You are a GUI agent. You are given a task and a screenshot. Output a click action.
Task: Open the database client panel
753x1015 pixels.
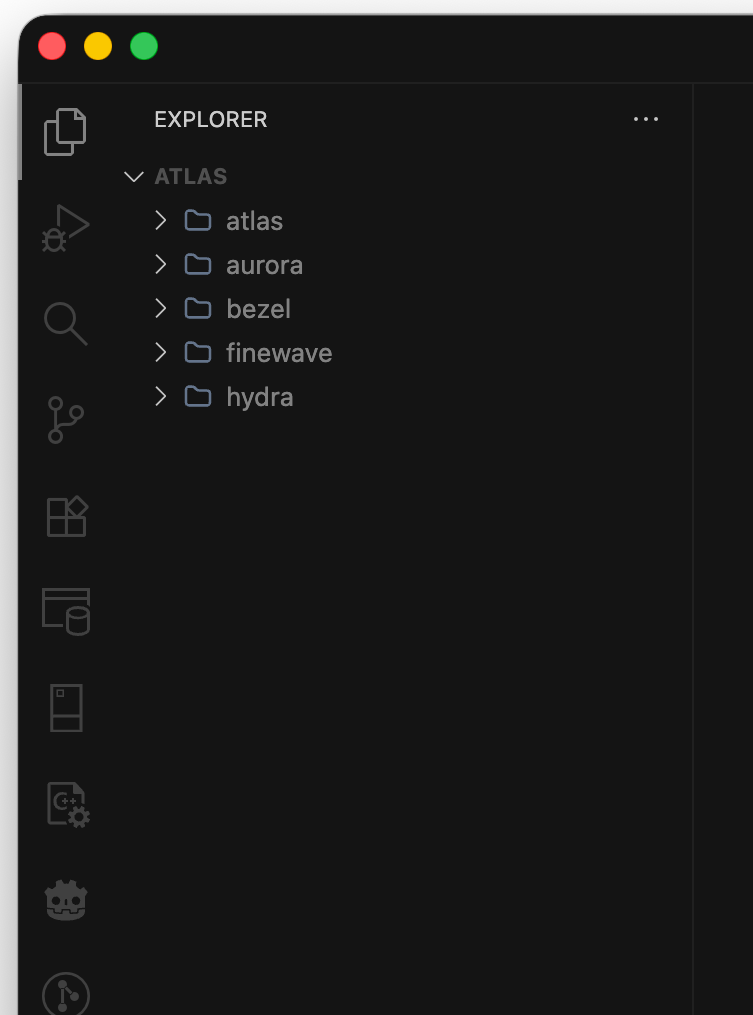point(65,612)
